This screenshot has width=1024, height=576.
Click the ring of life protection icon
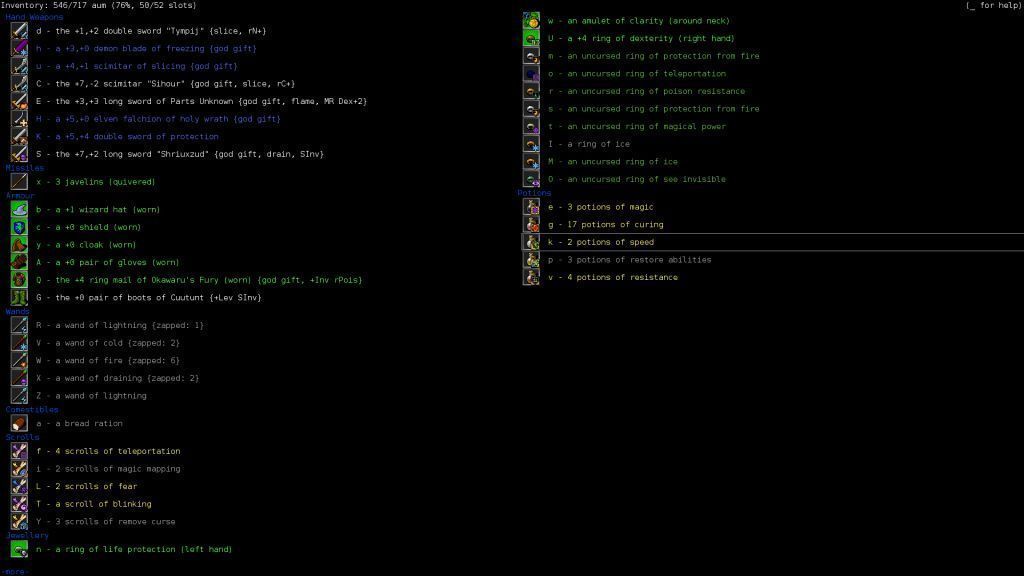pos(19,549)
